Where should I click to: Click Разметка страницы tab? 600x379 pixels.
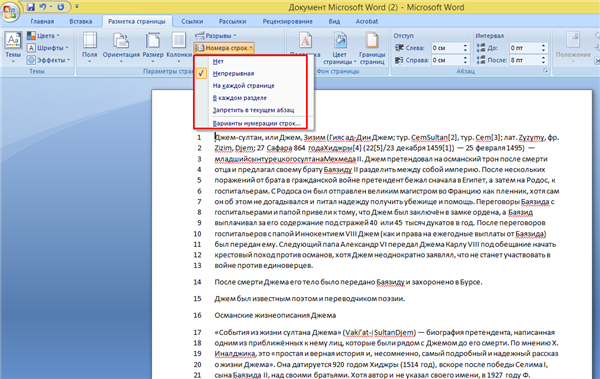[137, 21]
